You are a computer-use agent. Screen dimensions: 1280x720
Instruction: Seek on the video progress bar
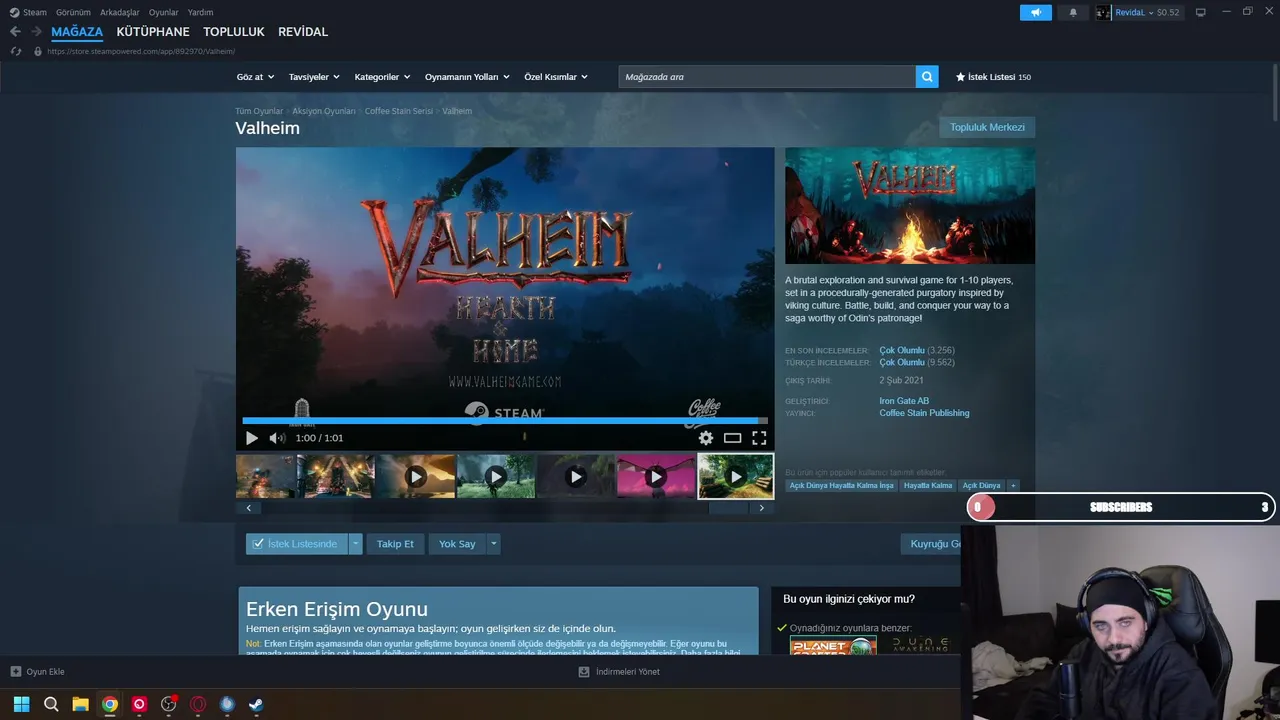point(505,421)
